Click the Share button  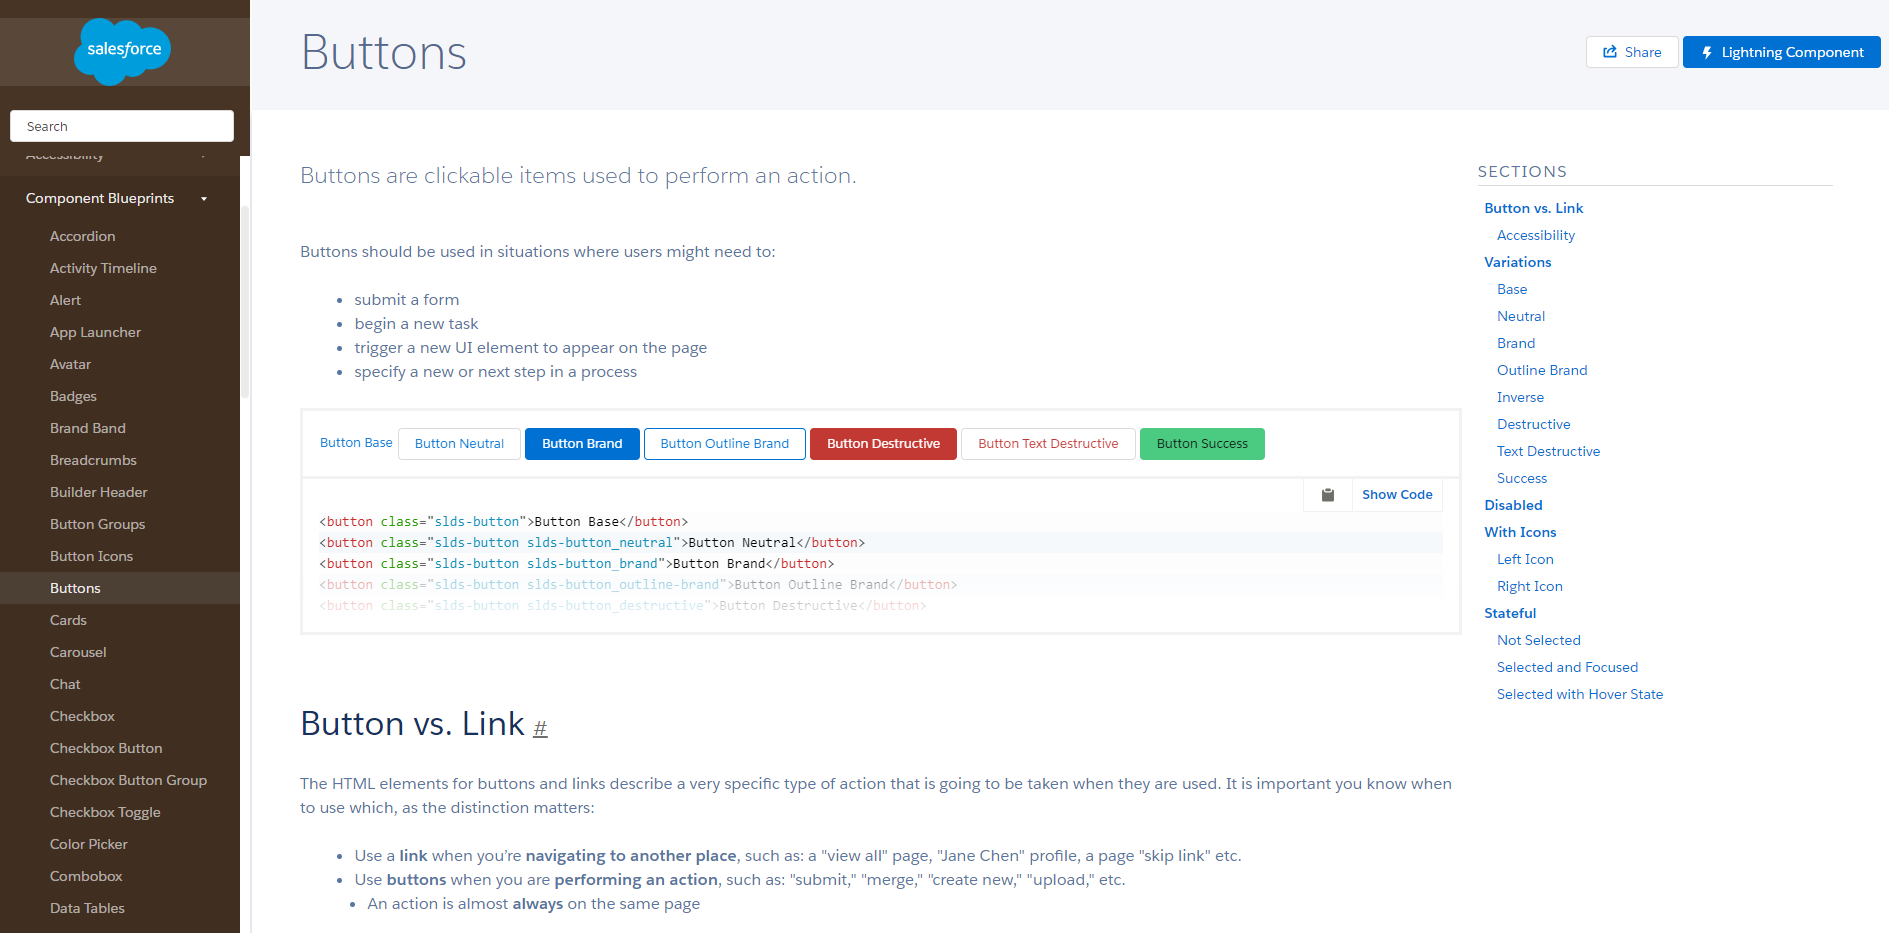[1632, 52]
